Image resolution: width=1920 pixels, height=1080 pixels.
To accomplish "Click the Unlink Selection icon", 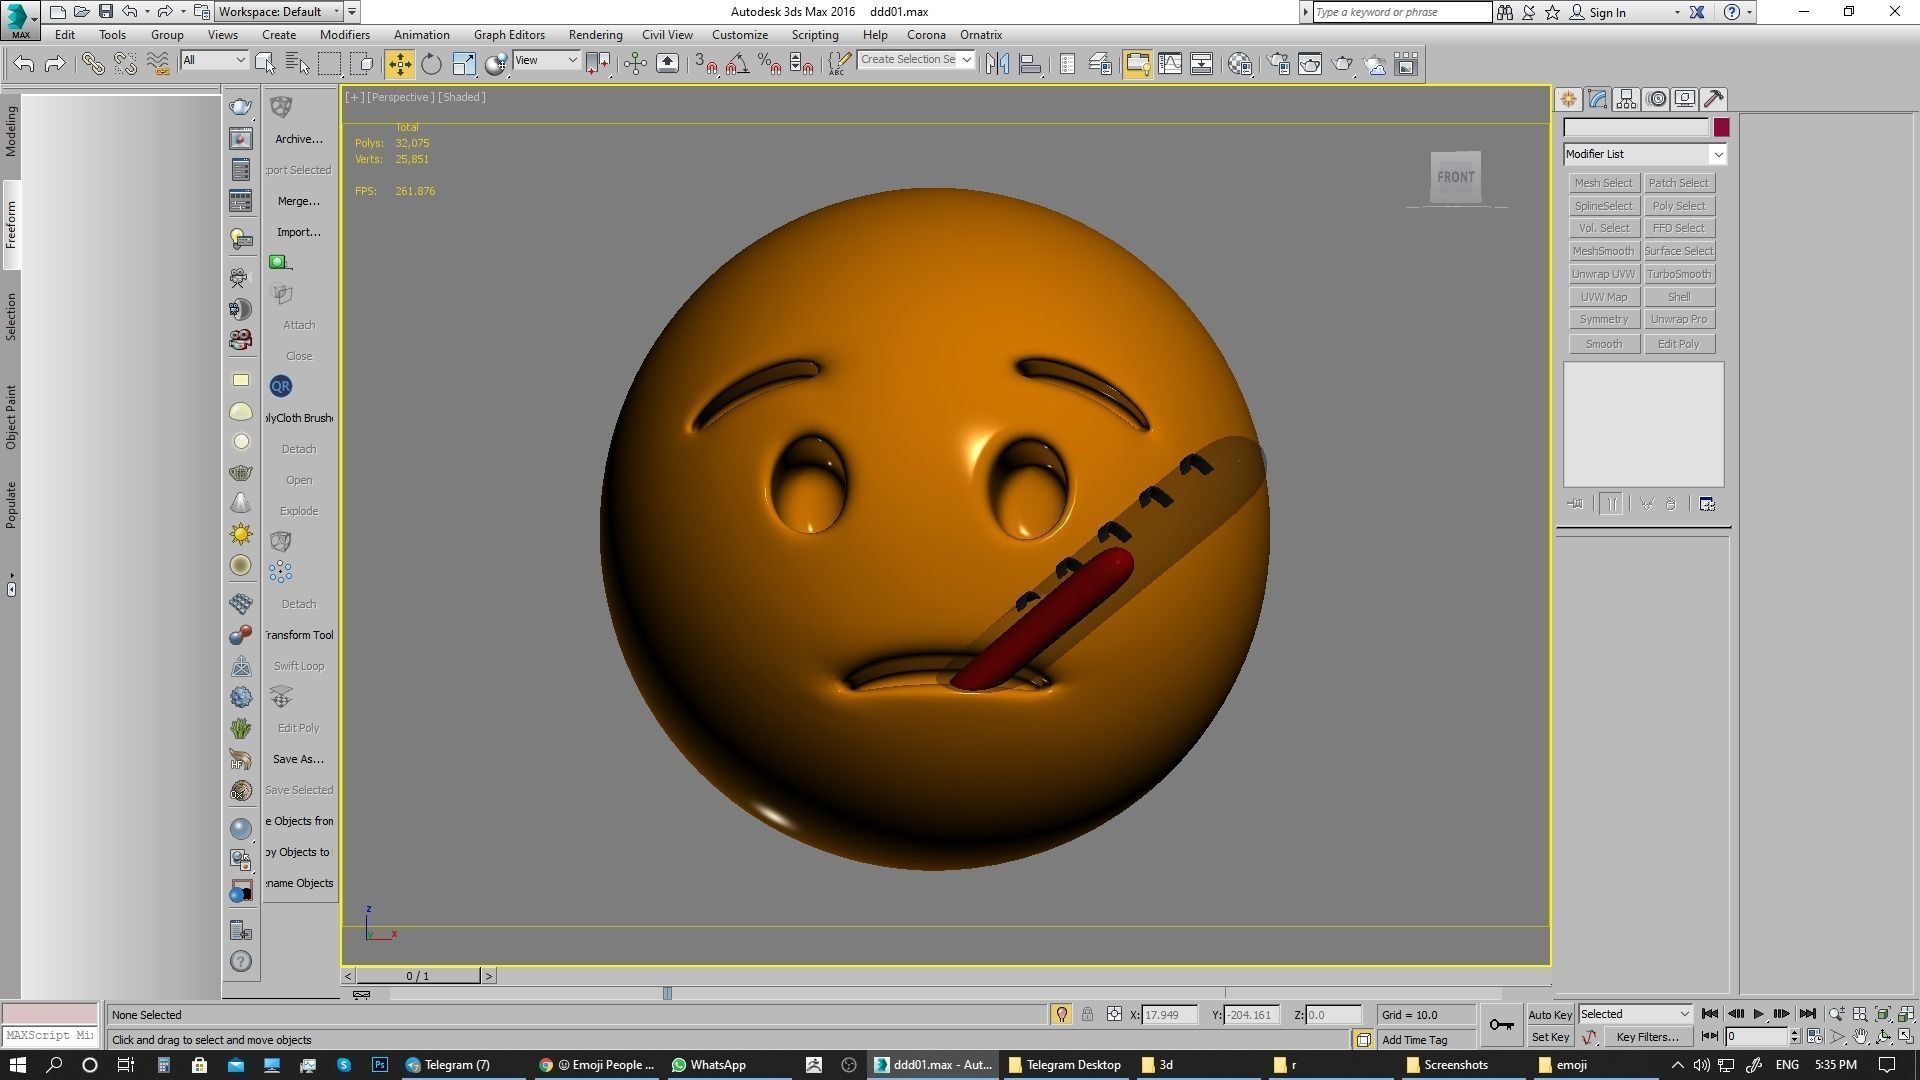I will click(x=125, y=64).
